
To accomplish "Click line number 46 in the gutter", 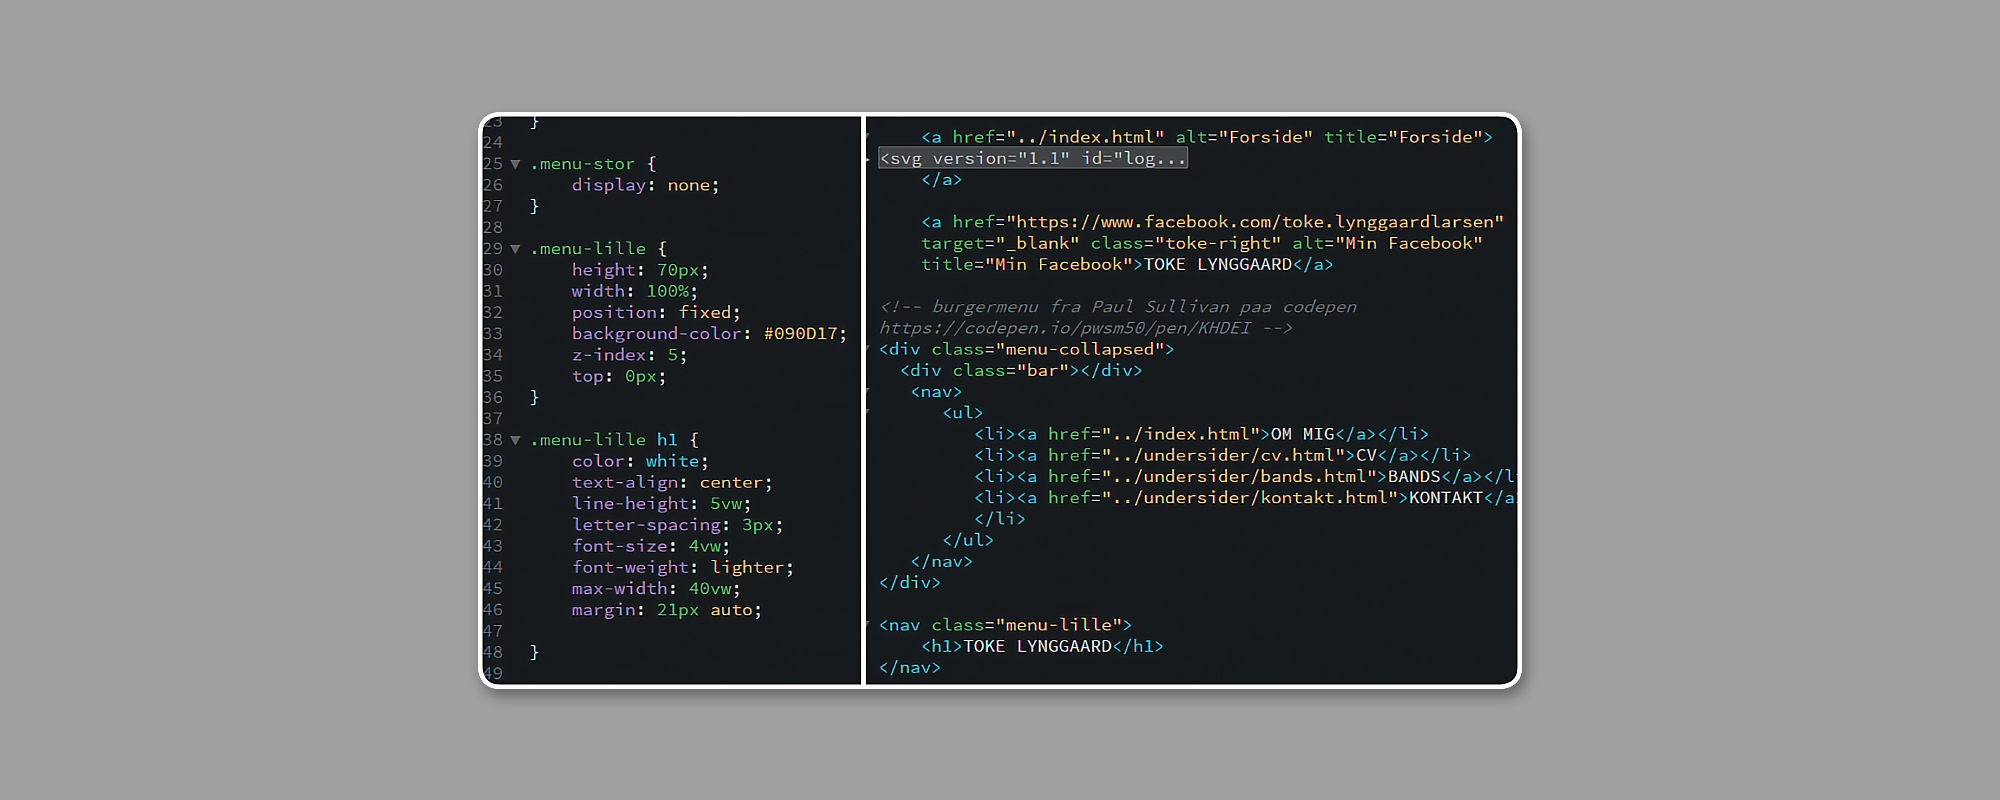I will point(493,610).
